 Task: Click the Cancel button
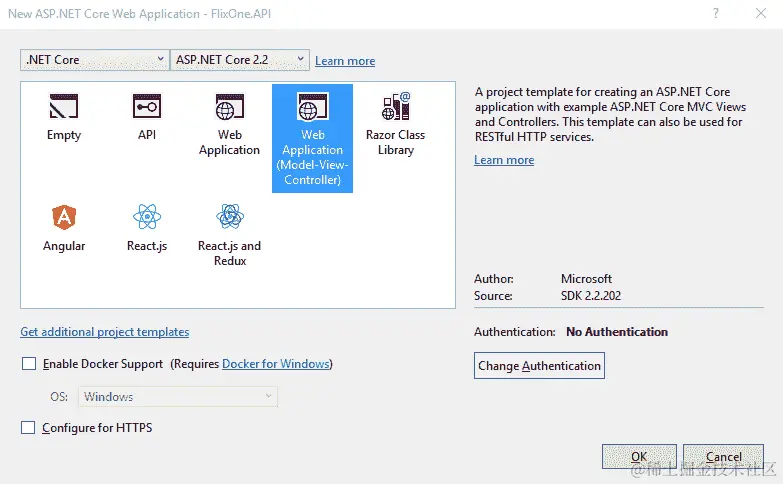(723, 457)
